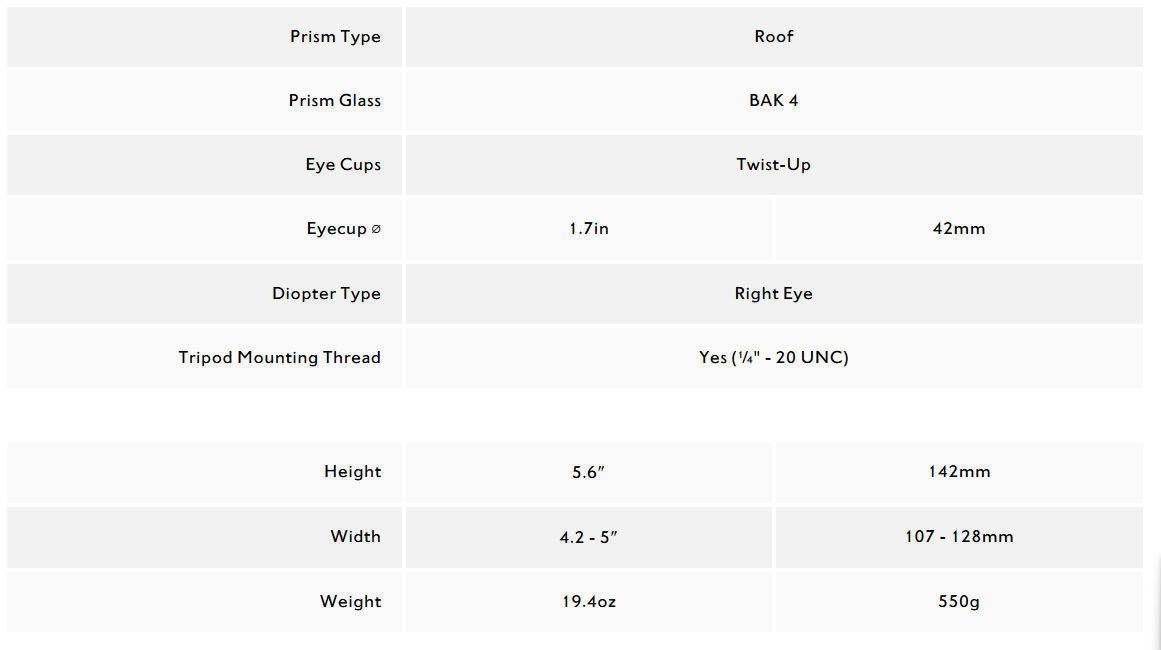1161x650 pixels.
Task: Click the Eyecup diameter label
Action: click(x=343, y=229)
